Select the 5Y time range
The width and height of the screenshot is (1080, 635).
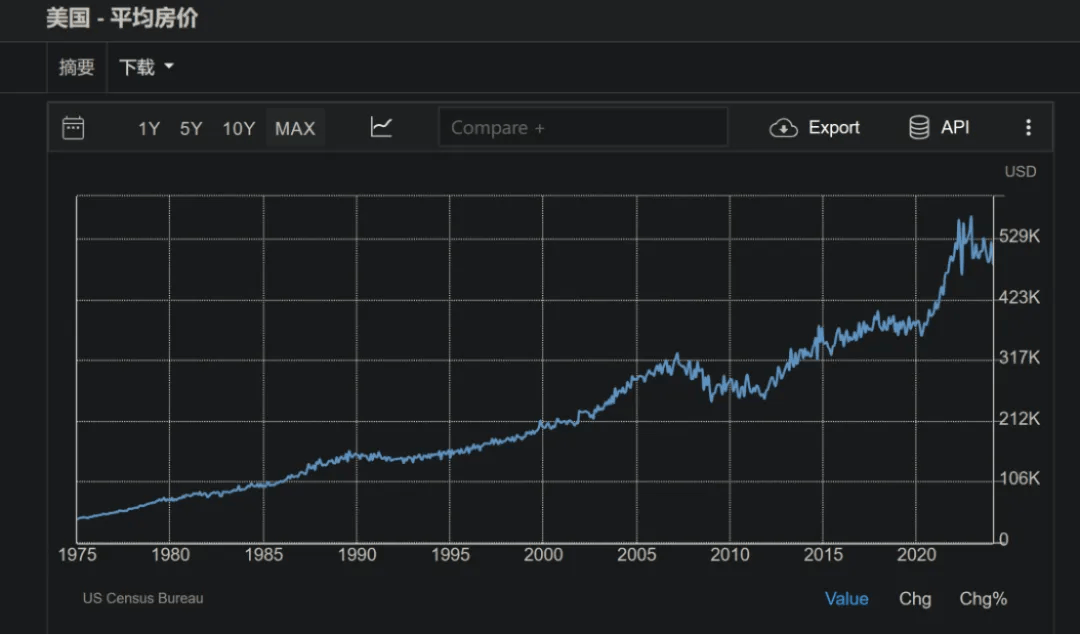(x=191, y=128)
